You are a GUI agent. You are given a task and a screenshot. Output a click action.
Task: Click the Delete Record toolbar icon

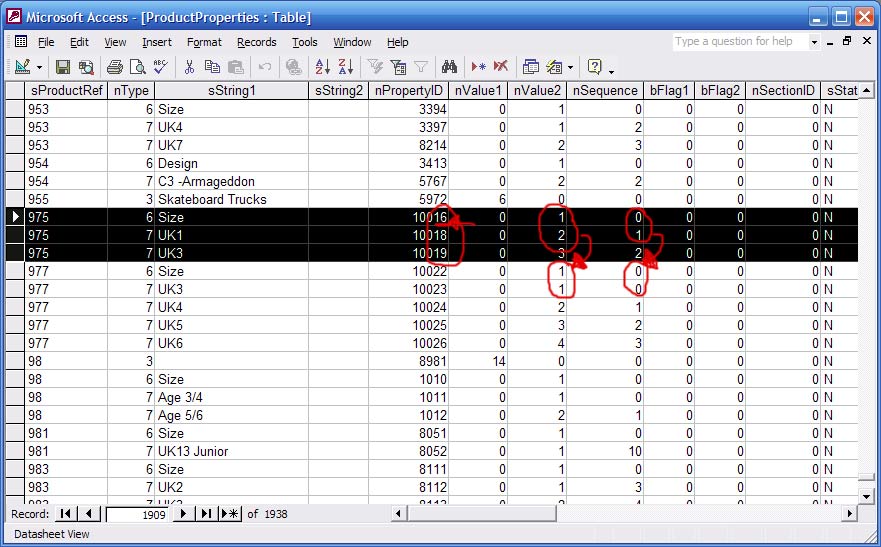(x=500, y=67)
